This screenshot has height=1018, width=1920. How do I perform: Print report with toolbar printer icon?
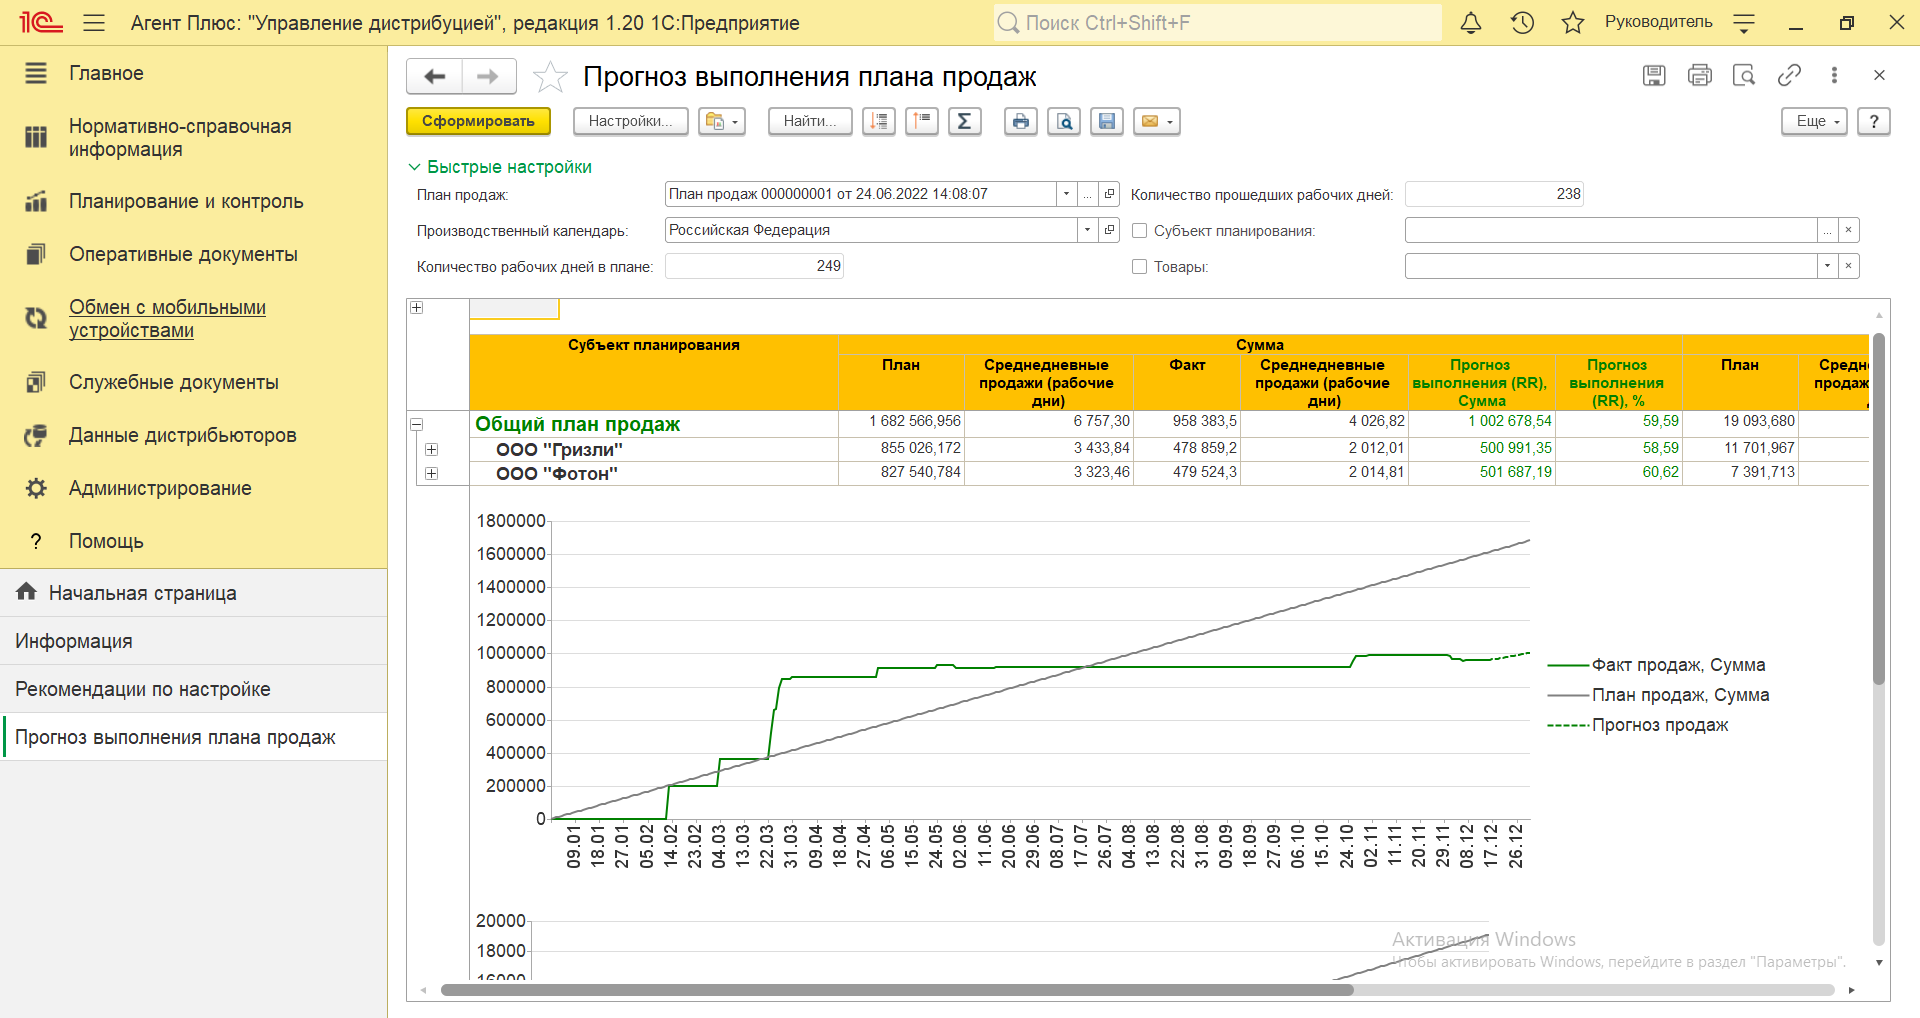1021,121
